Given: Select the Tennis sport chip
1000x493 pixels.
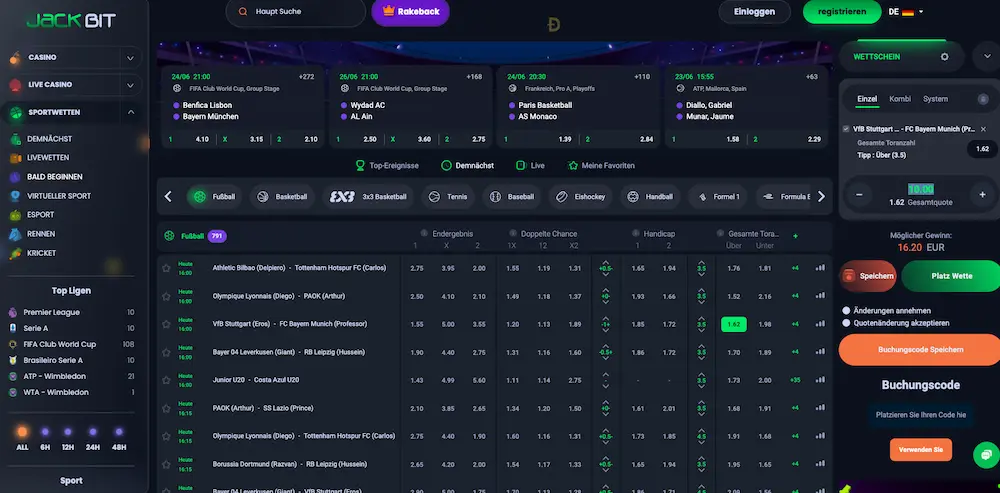Looking at the screenshot, I should click(x=448, y=196).
